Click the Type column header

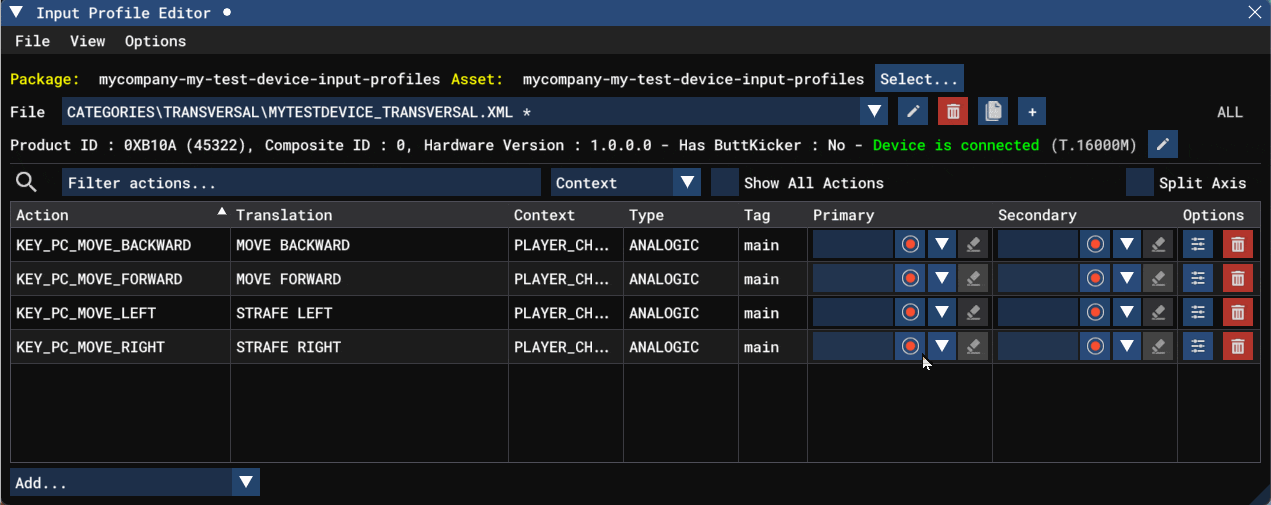tap(681, 215)
